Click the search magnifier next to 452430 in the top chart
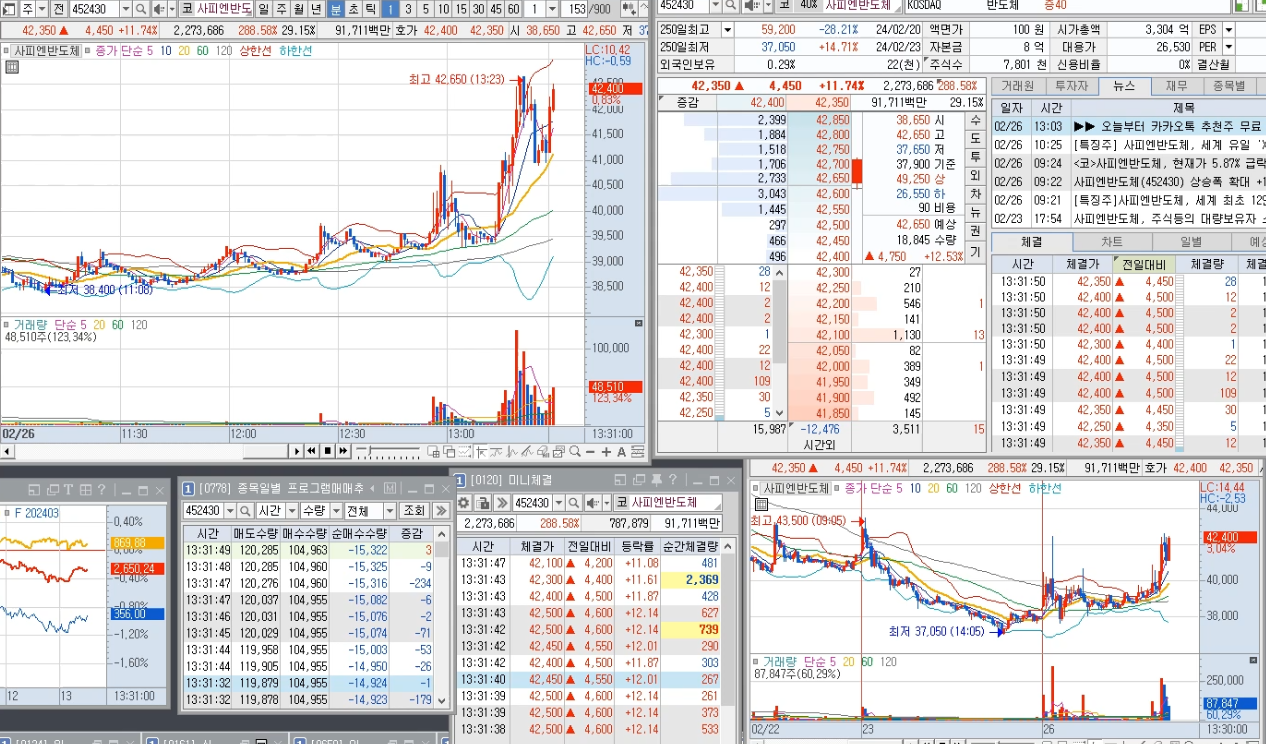Viewport: 1266px width, 744px height. [x=142, y=8]
